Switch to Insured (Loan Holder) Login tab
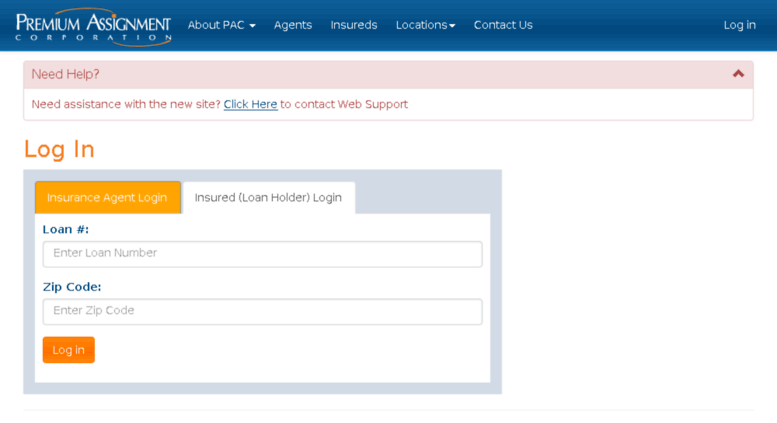 point(269,198)
